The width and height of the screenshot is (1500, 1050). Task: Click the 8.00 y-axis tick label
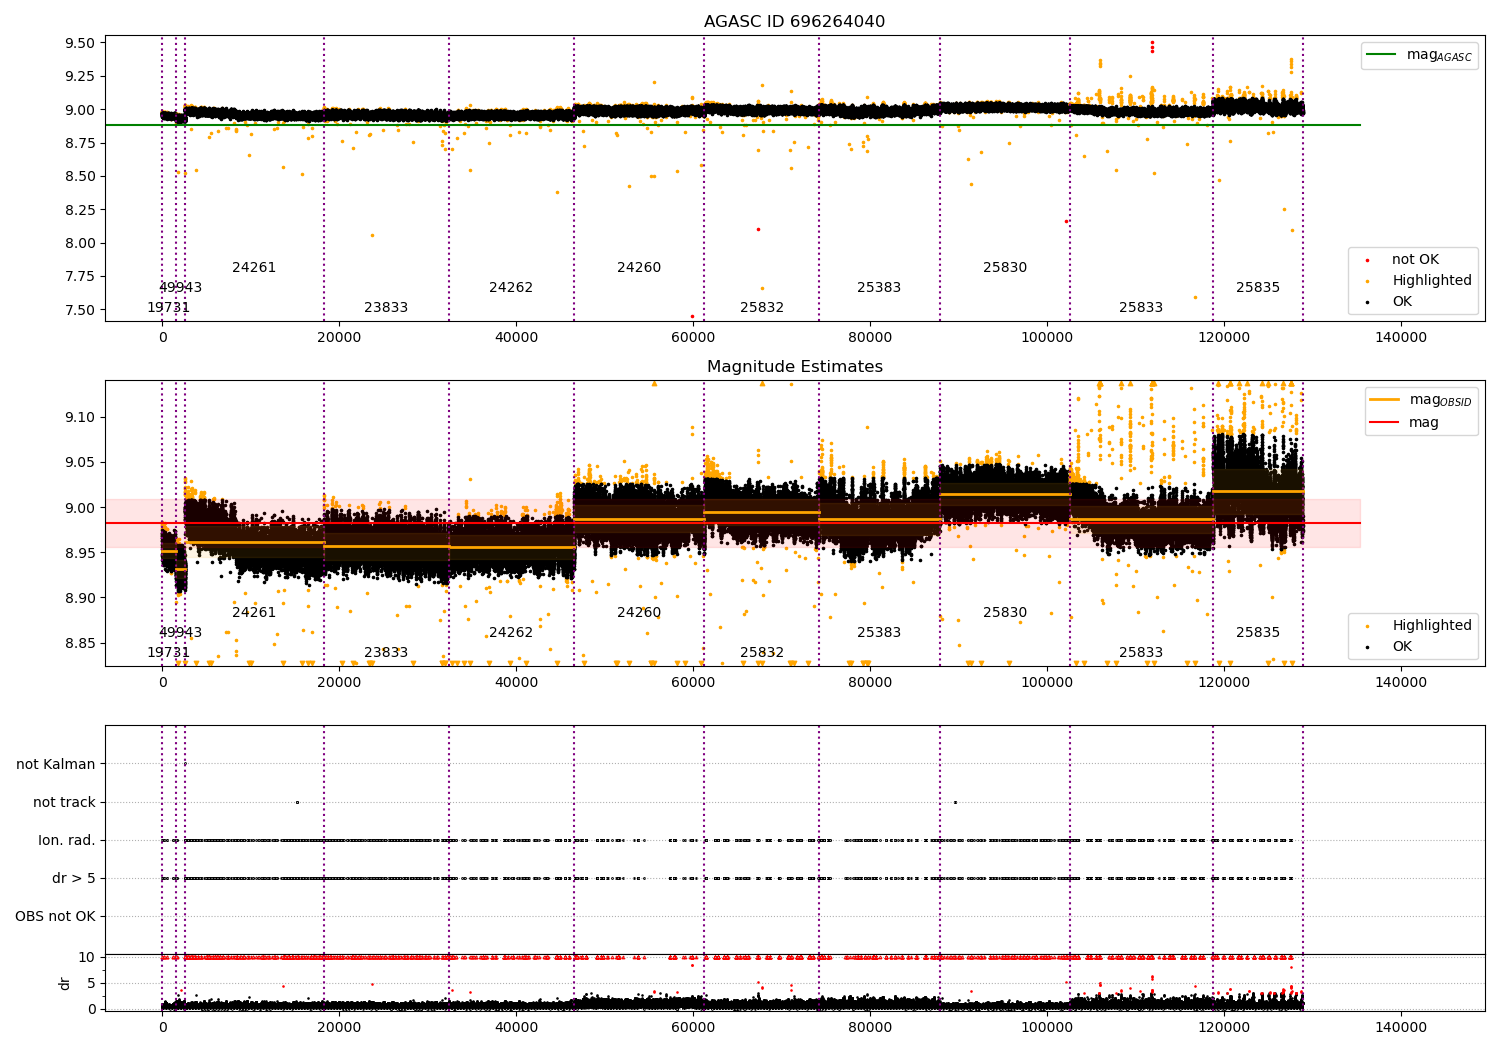pyautogui.click(x=81, y=243)
